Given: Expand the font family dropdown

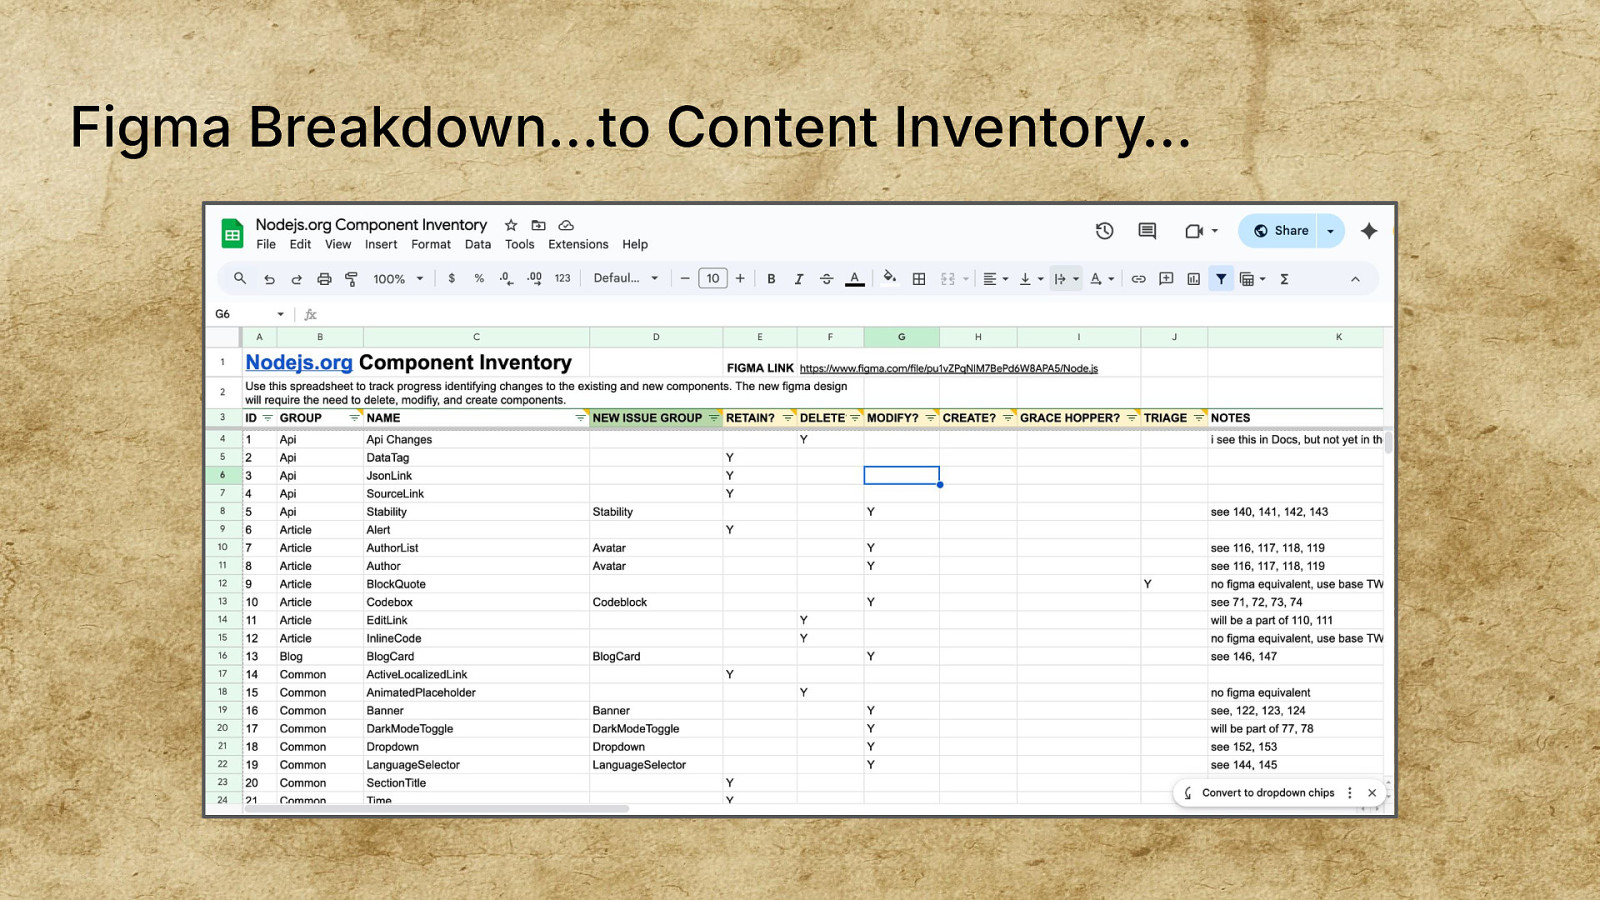Looking at the screenshot, I should tap(626, 279).
